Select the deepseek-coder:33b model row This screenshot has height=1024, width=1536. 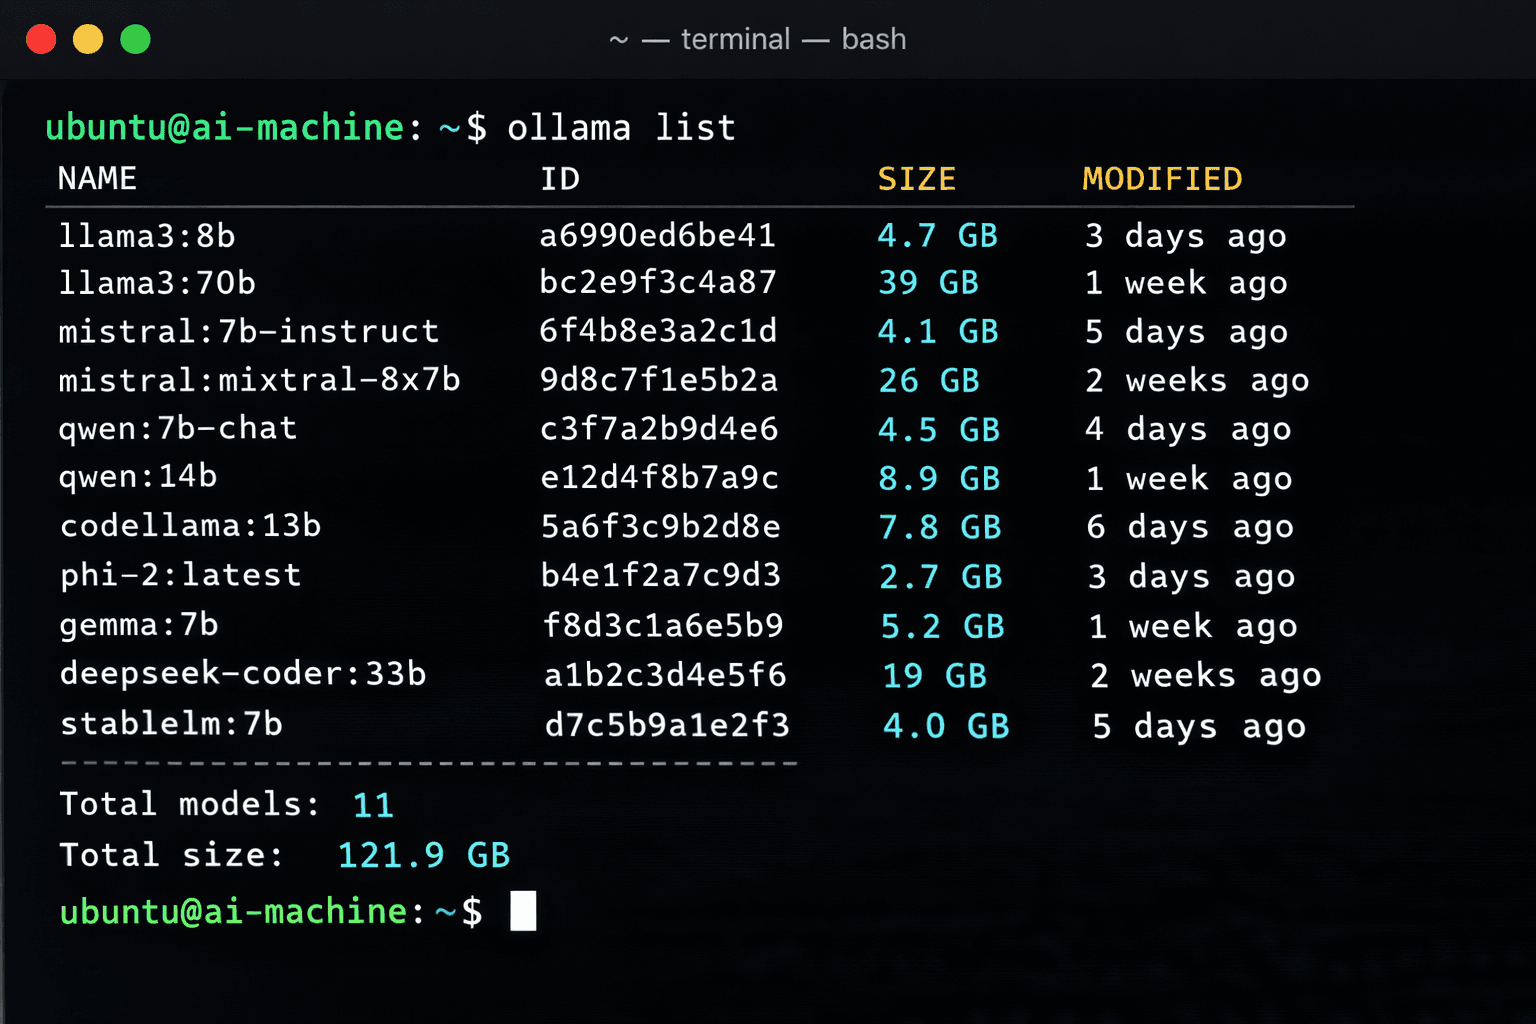(242, 674)
